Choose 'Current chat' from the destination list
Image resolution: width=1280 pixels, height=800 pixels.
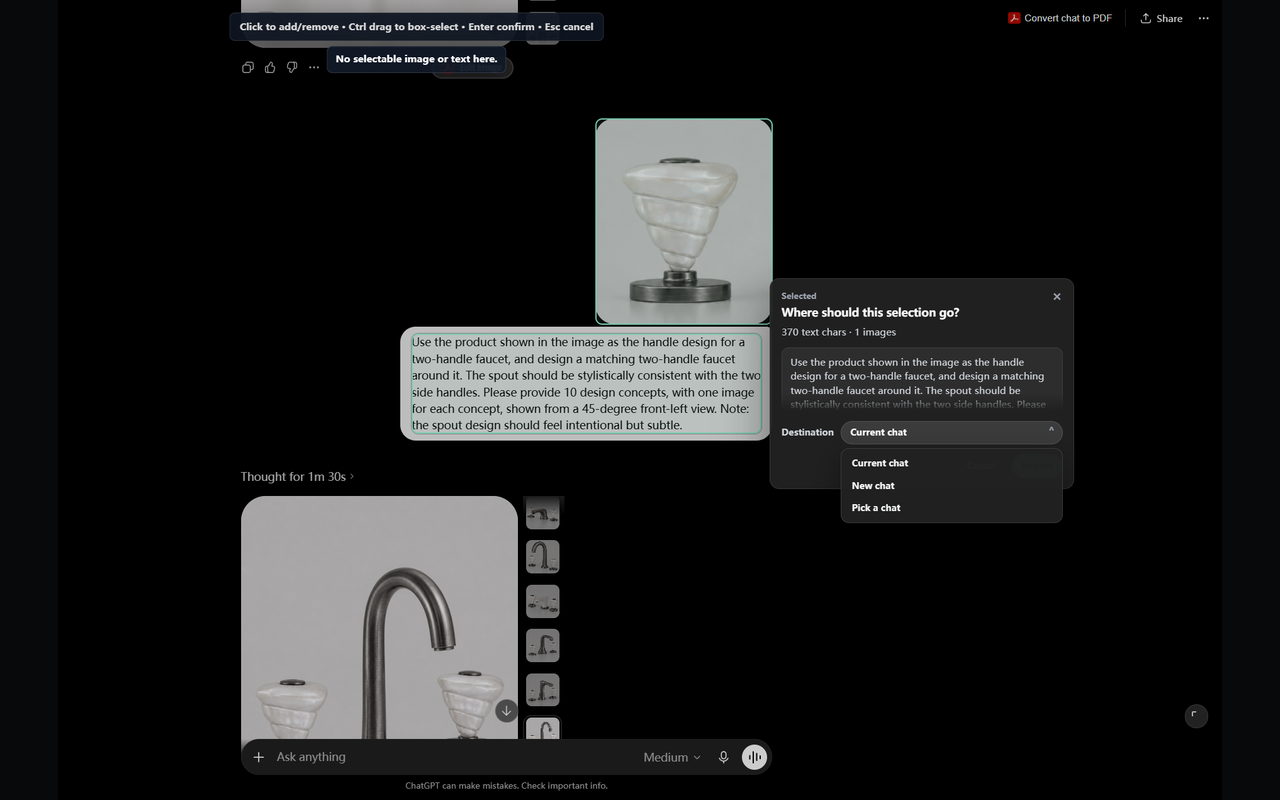951,463
